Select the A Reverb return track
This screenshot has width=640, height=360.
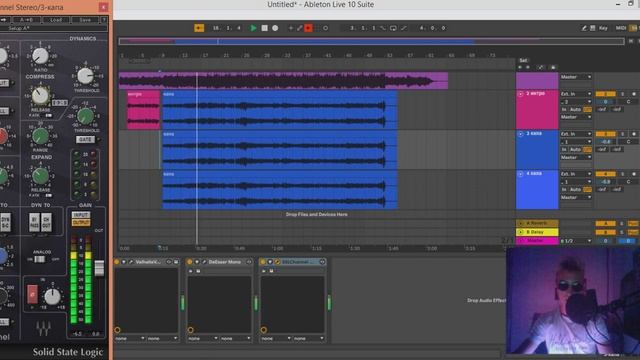click(537, 223)
